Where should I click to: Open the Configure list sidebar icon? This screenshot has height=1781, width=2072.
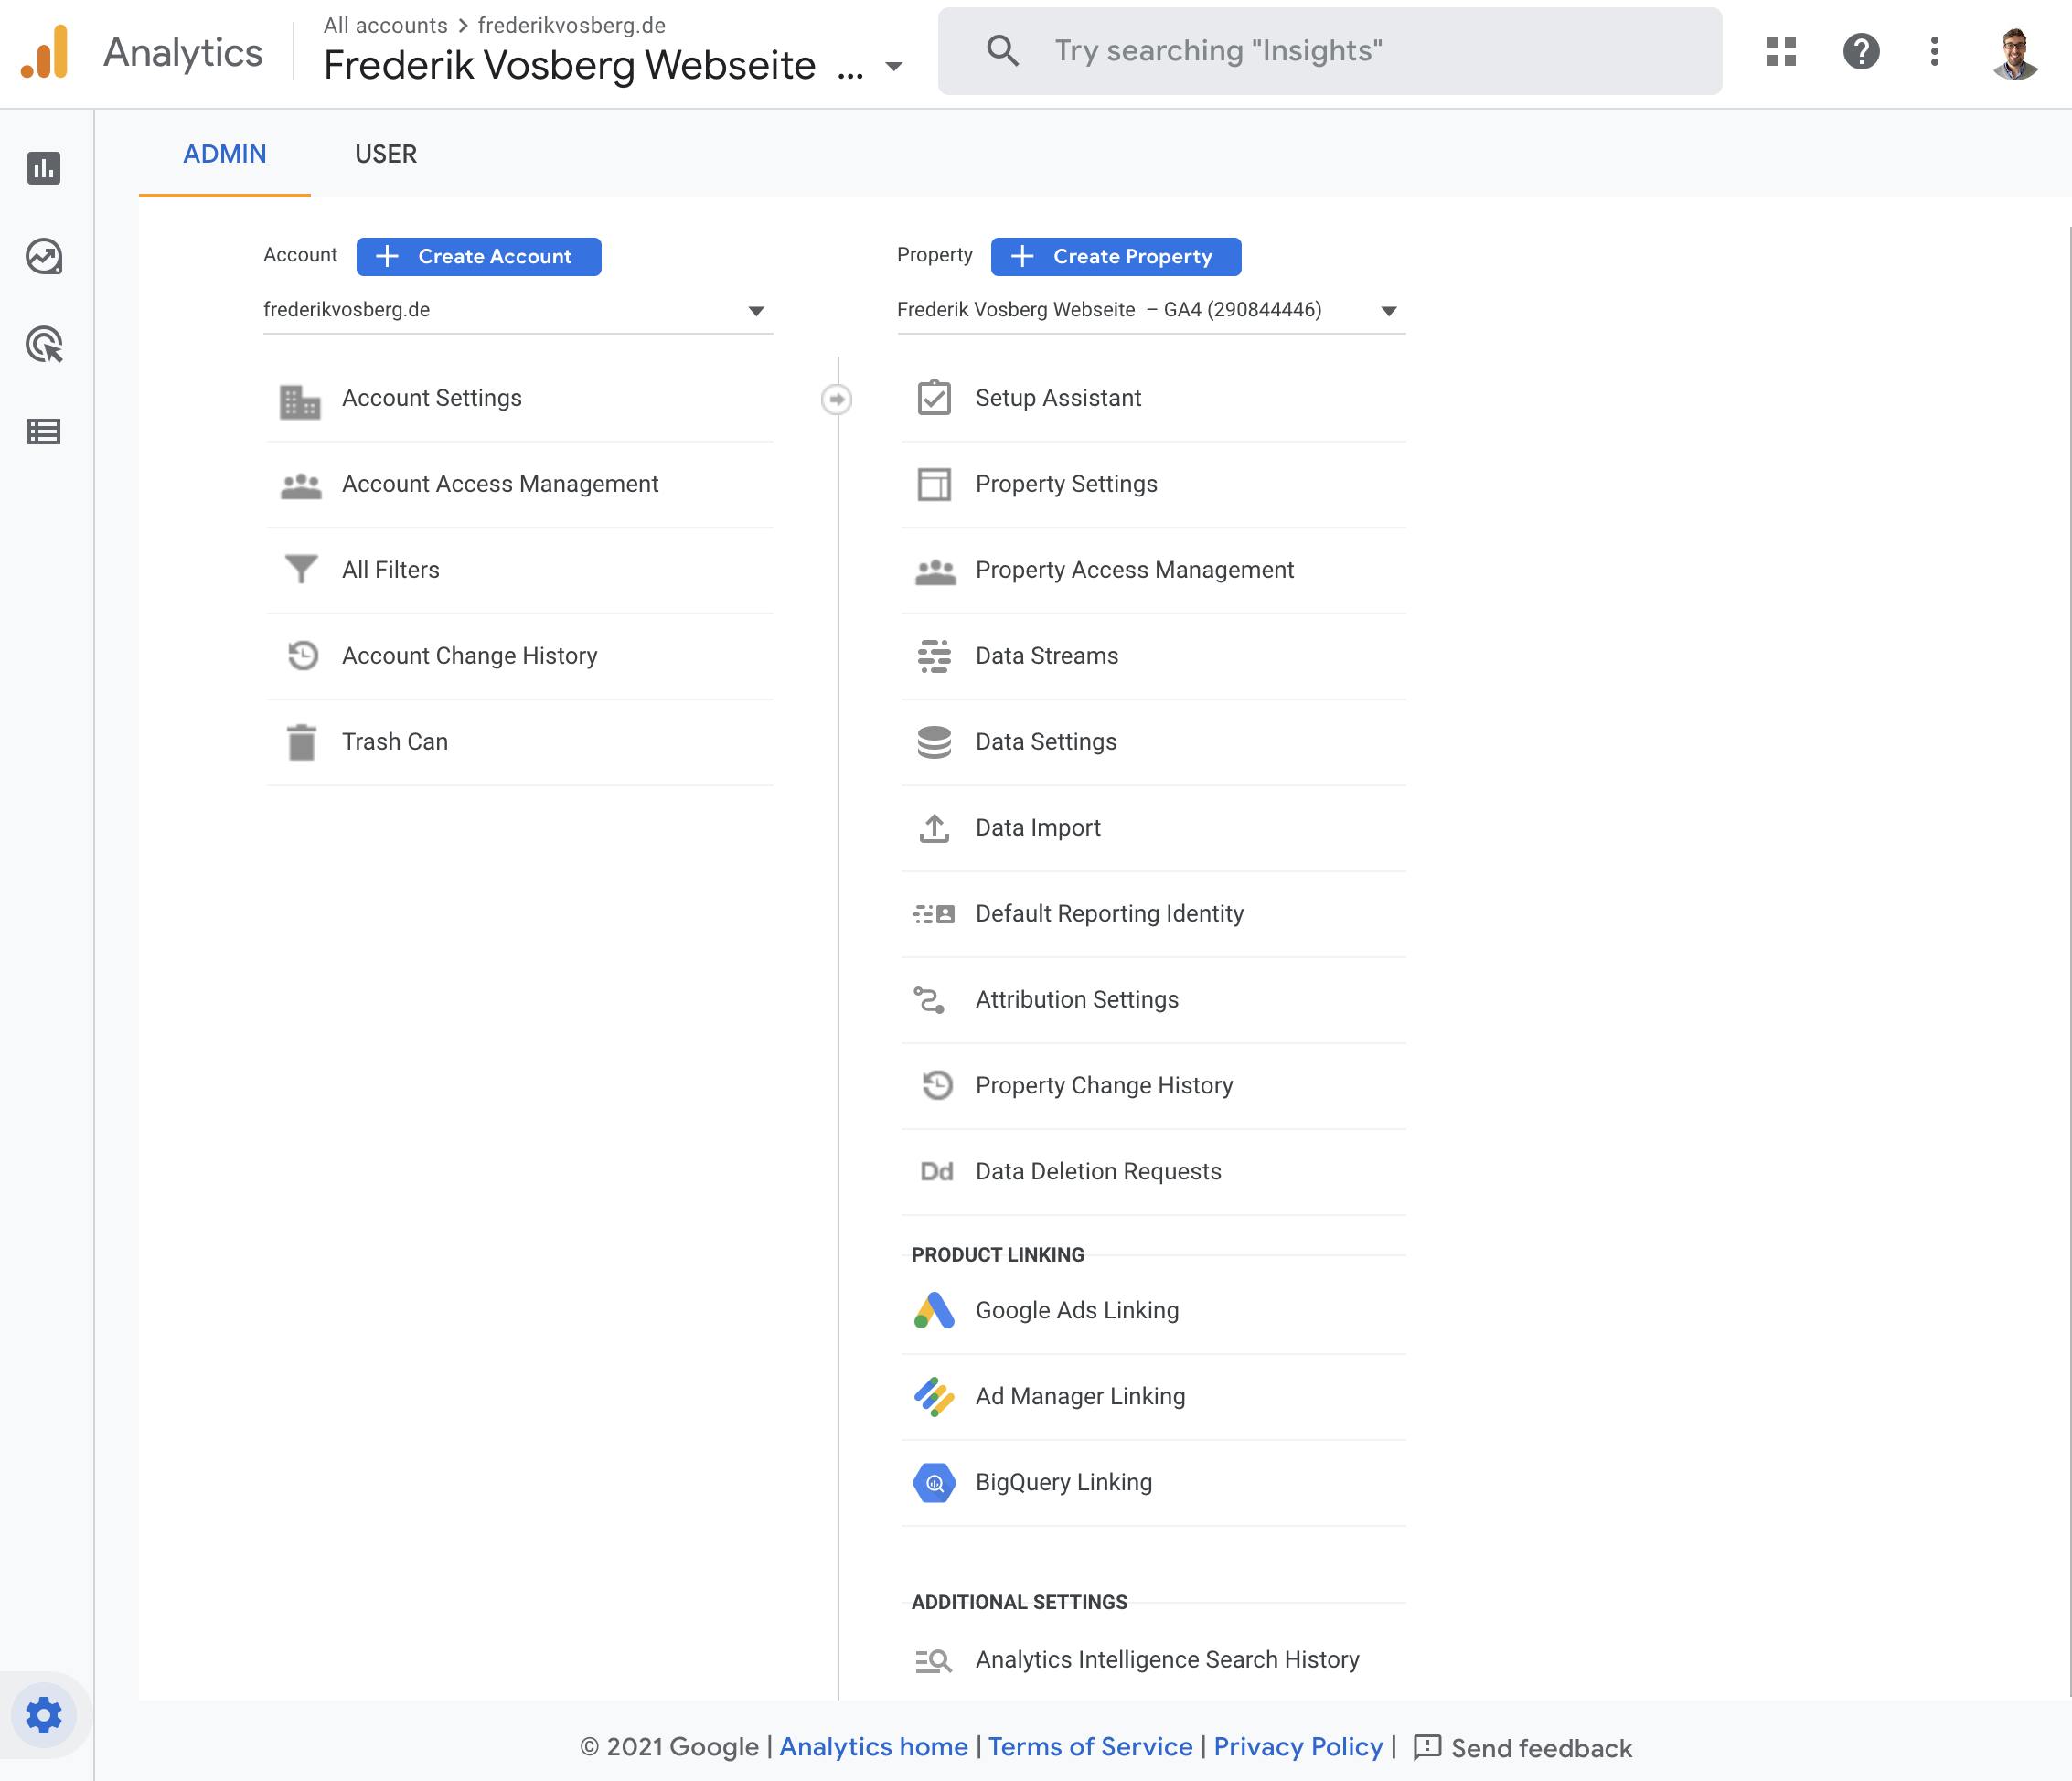tap(44, 432)
